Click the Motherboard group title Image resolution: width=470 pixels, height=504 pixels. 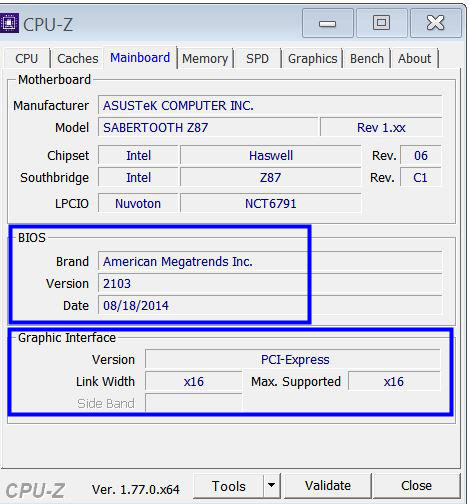[54, 80]
